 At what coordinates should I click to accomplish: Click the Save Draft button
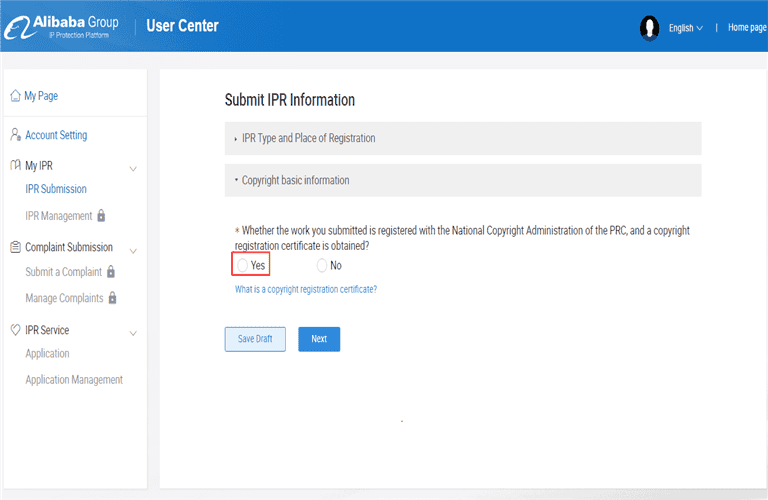(x=255, y=339)
